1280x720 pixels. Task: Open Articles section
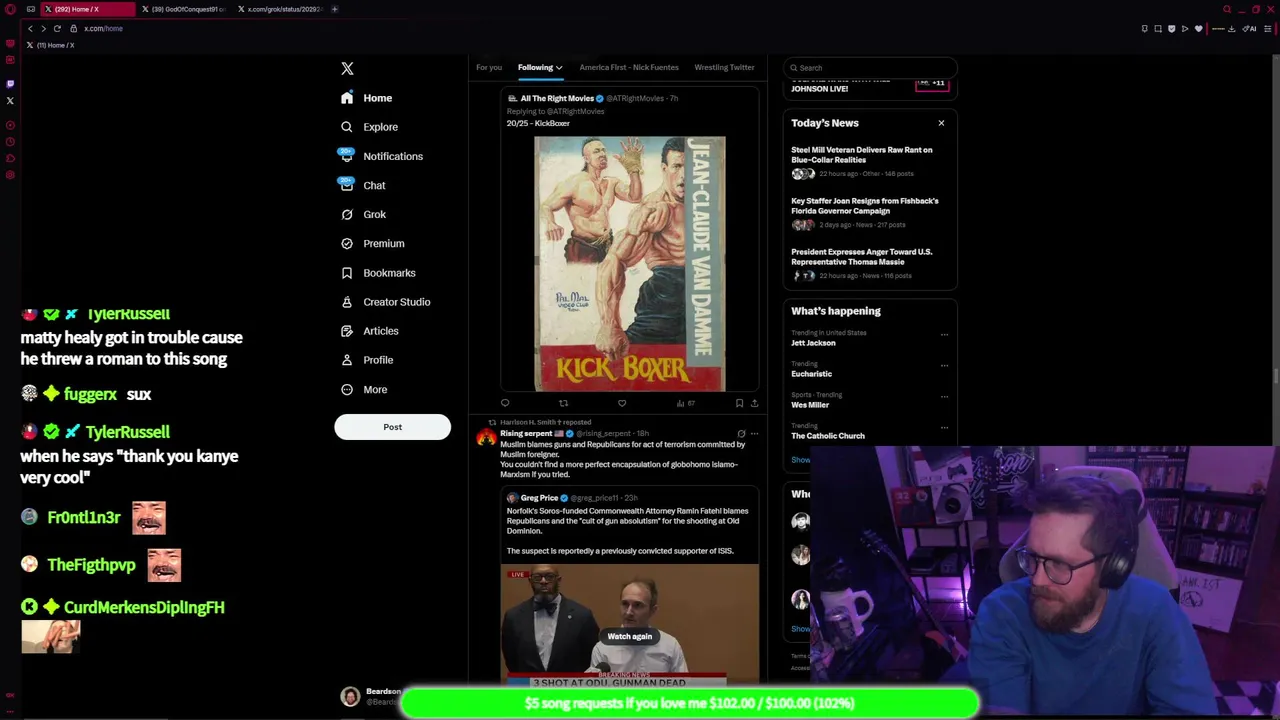tap(369, 330)
